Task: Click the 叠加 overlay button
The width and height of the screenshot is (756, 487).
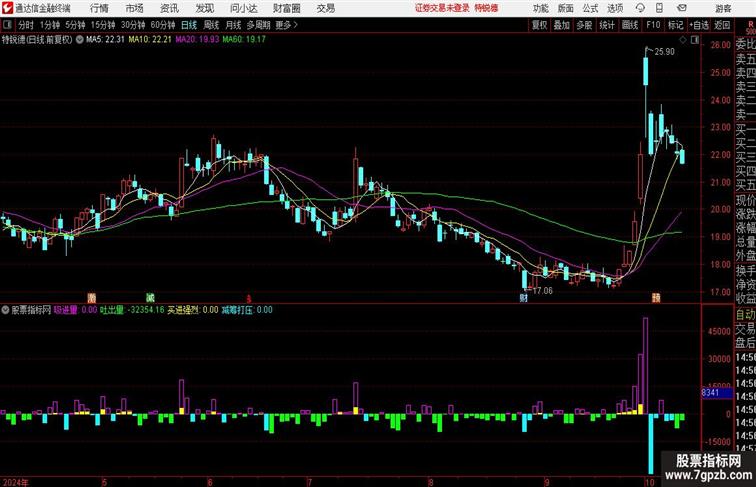Action: coord(562,25)
